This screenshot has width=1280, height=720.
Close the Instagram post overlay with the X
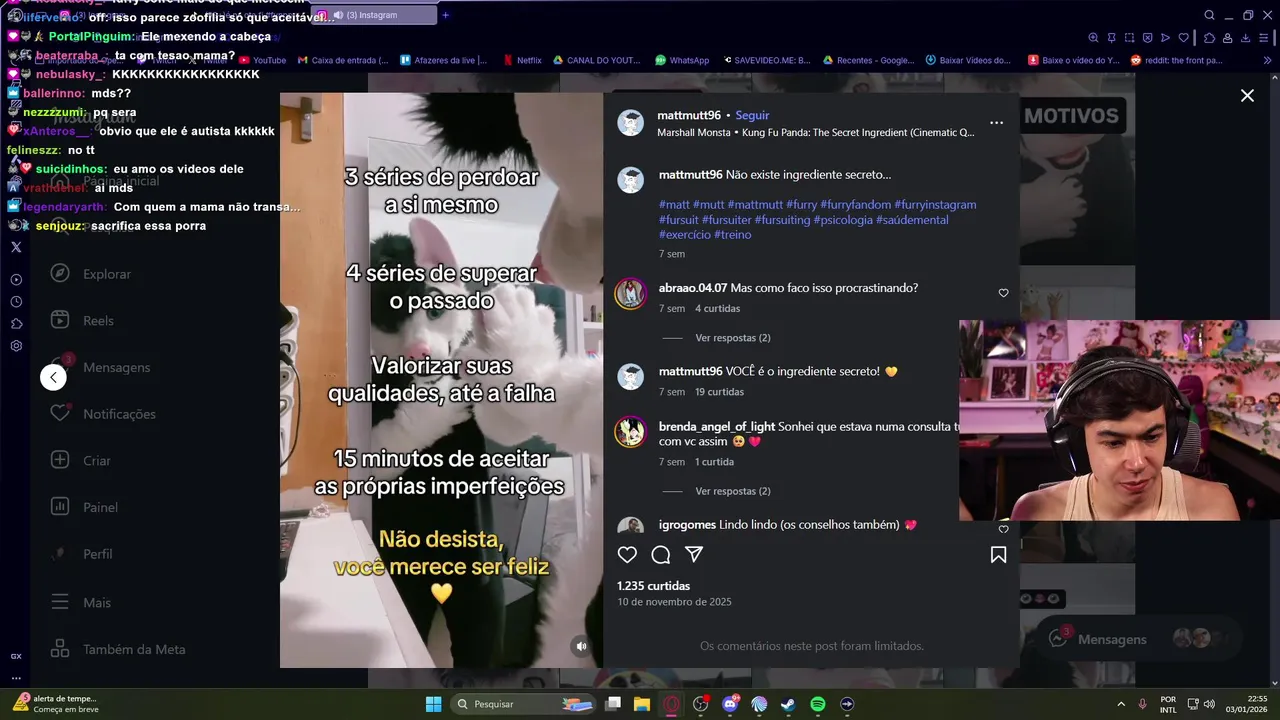(x=1247, y=95)
